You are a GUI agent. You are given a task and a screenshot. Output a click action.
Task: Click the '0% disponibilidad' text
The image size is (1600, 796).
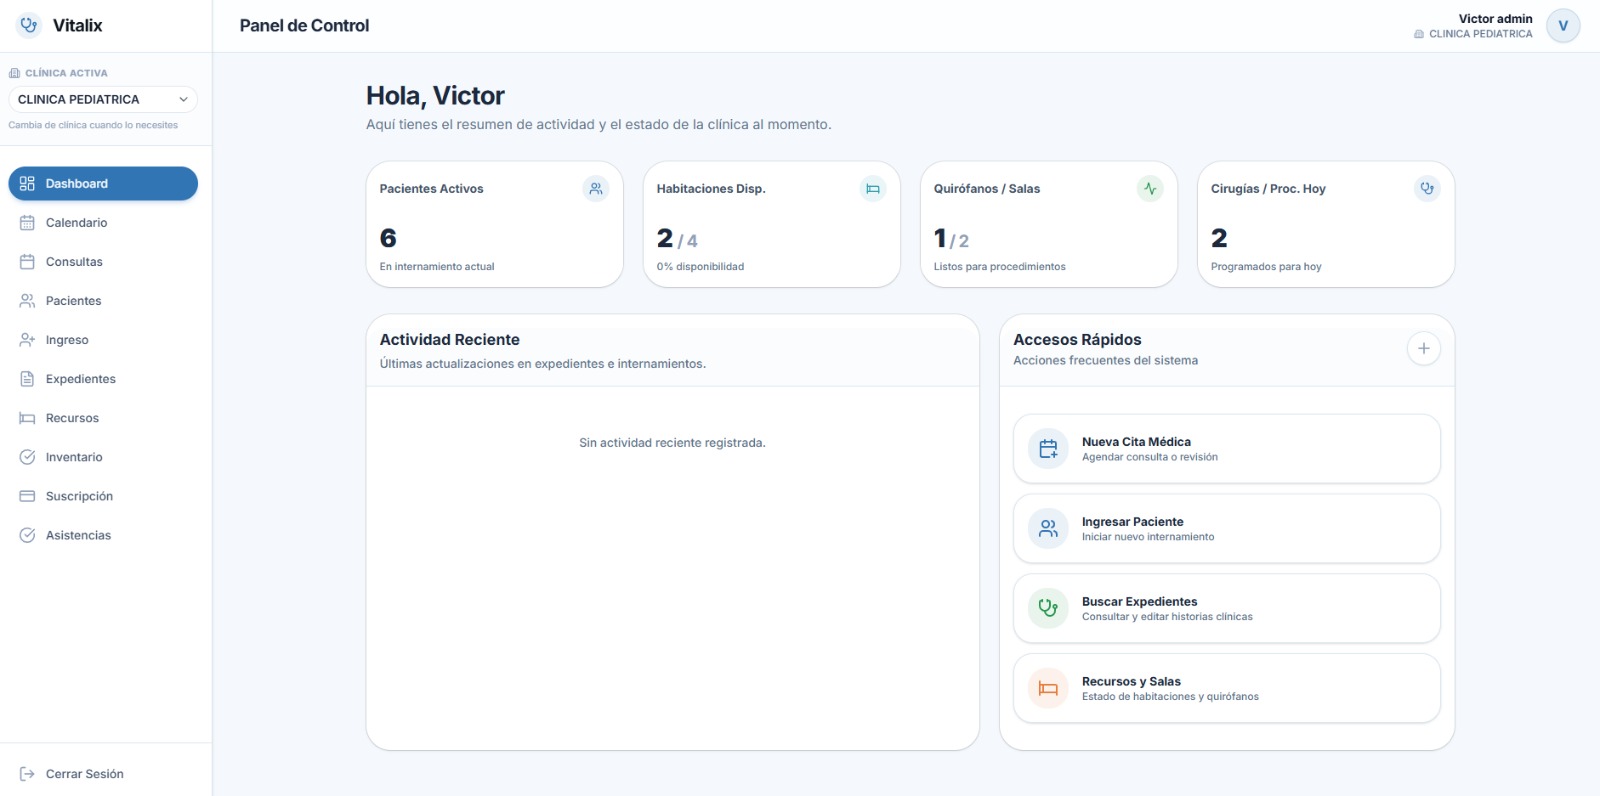(700, 267)
